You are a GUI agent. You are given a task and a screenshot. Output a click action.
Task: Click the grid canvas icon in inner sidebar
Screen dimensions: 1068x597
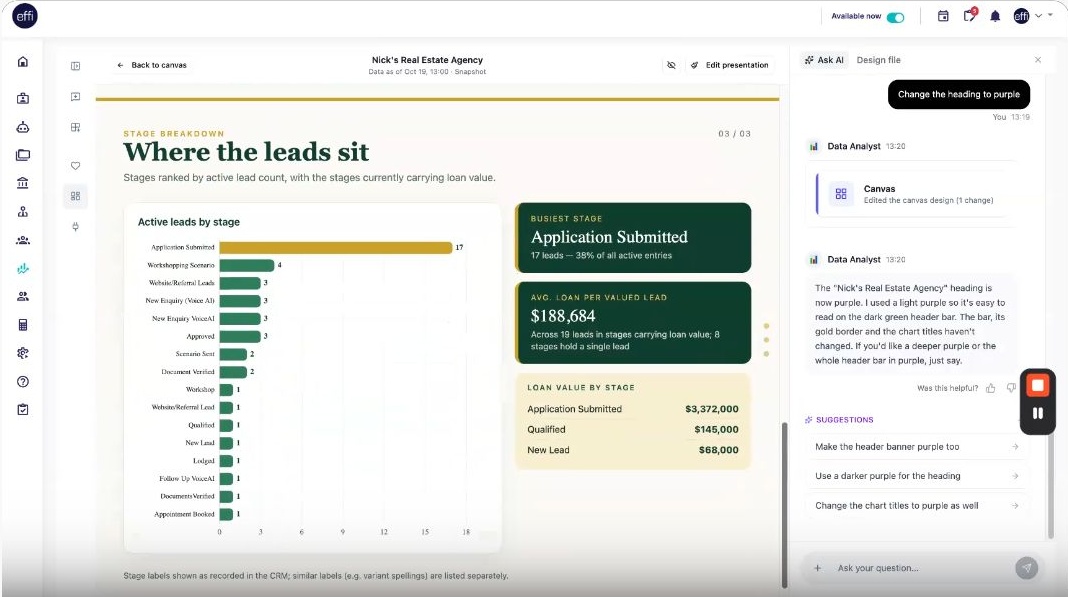click(x=76, y=196)
